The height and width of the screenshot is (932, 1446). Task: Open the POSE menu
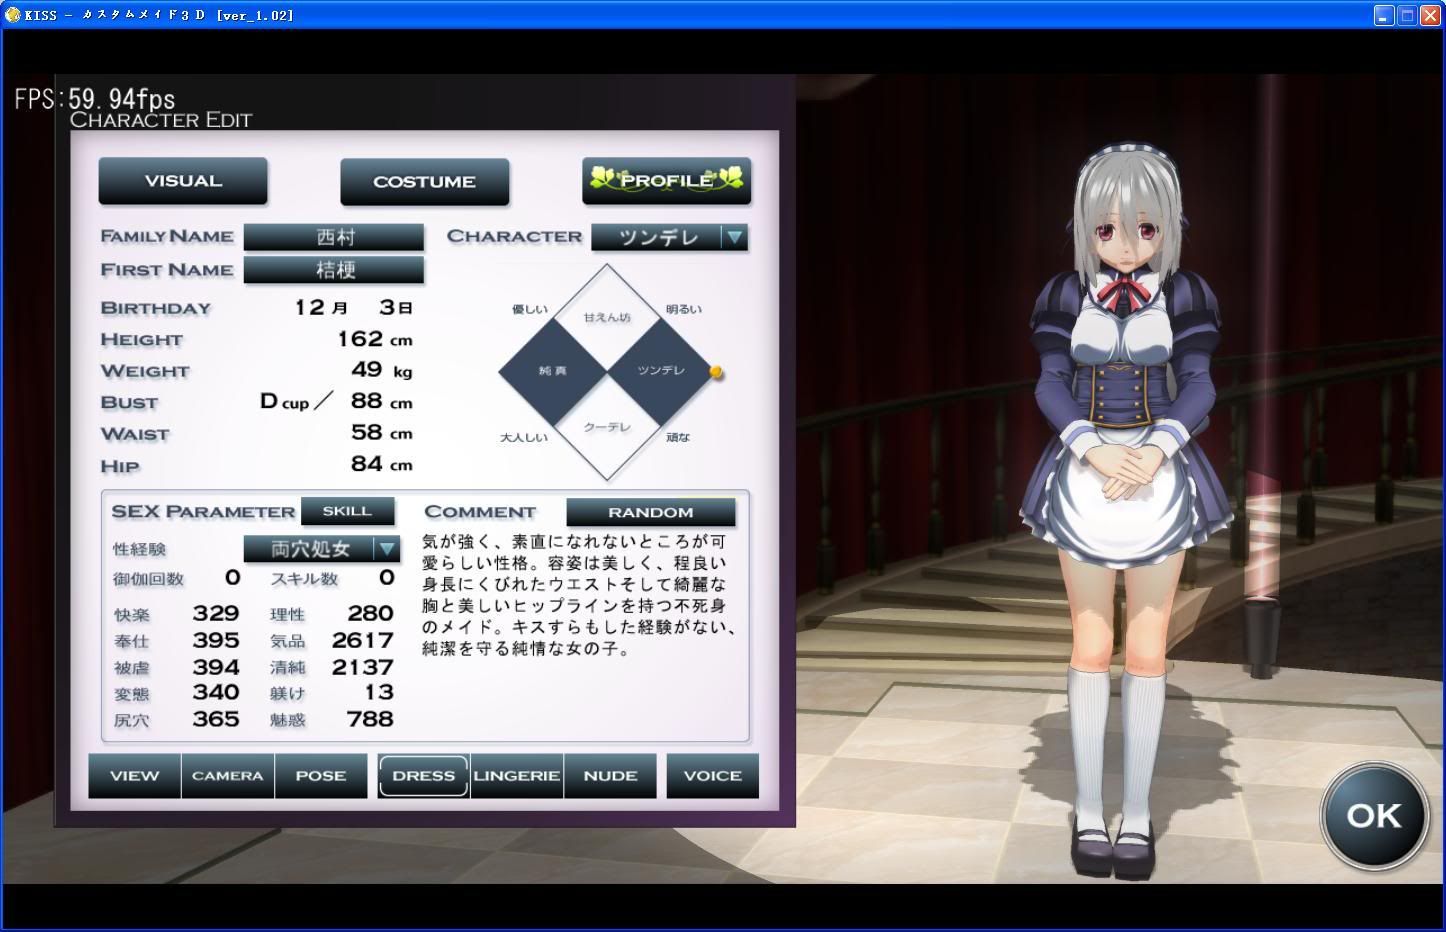click(x=321, y=776)
